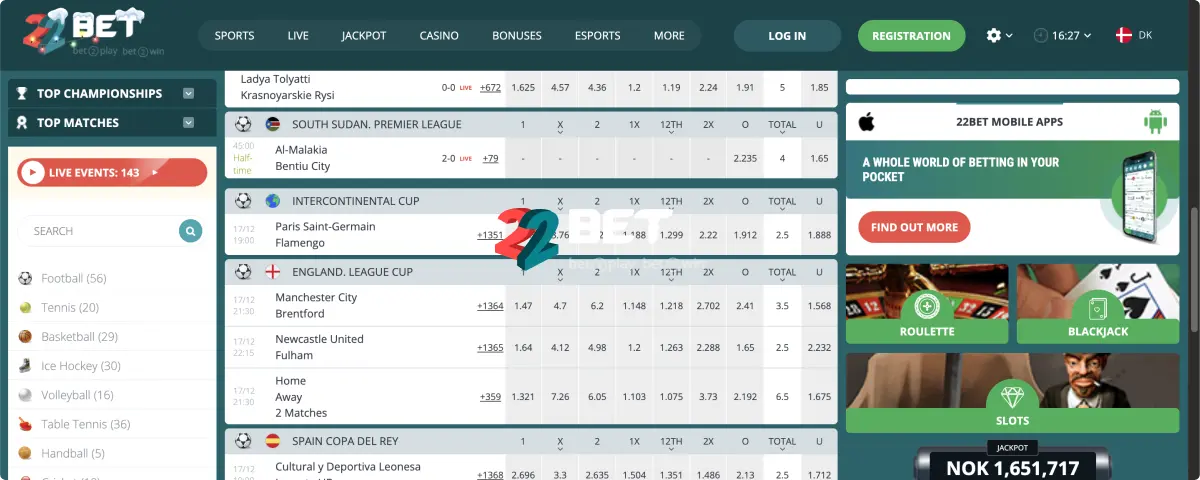Click the search magnifier icon
The image size is (1200, 480).
190,231
